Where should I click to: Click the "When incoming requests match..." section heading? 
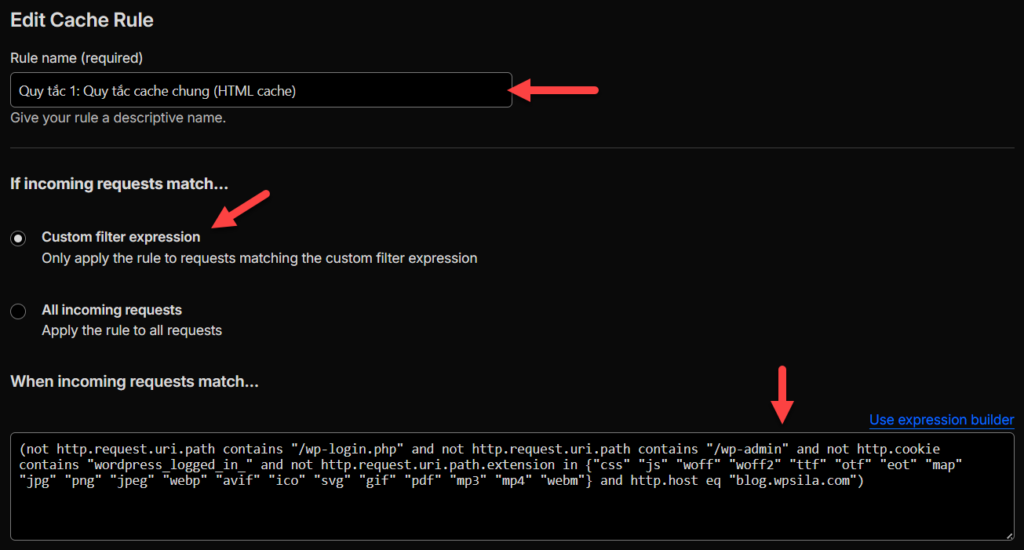(134, 382)
